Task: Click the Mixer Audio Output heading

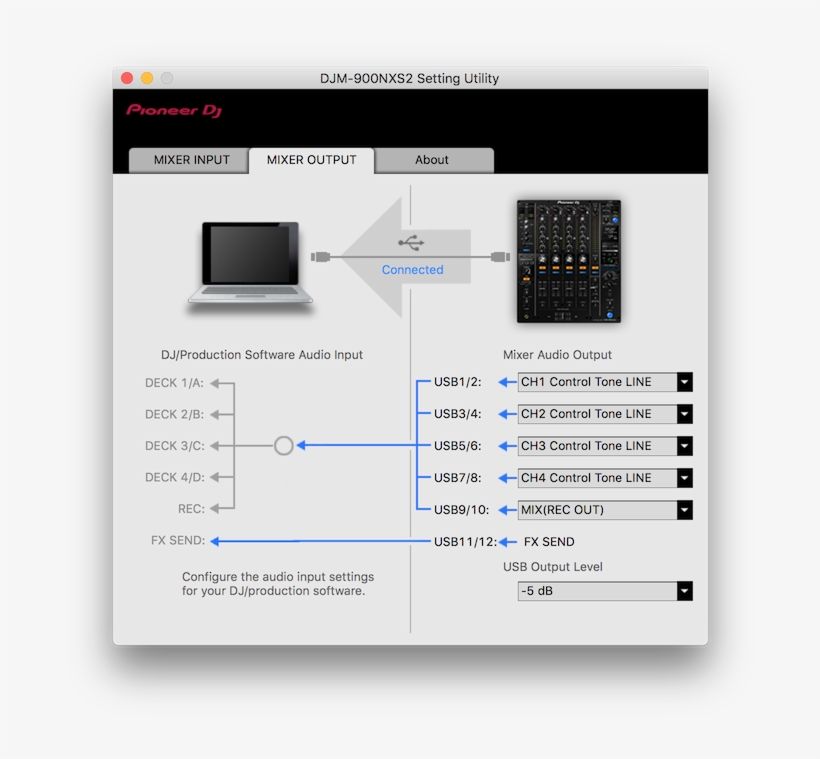Action: 557,355
